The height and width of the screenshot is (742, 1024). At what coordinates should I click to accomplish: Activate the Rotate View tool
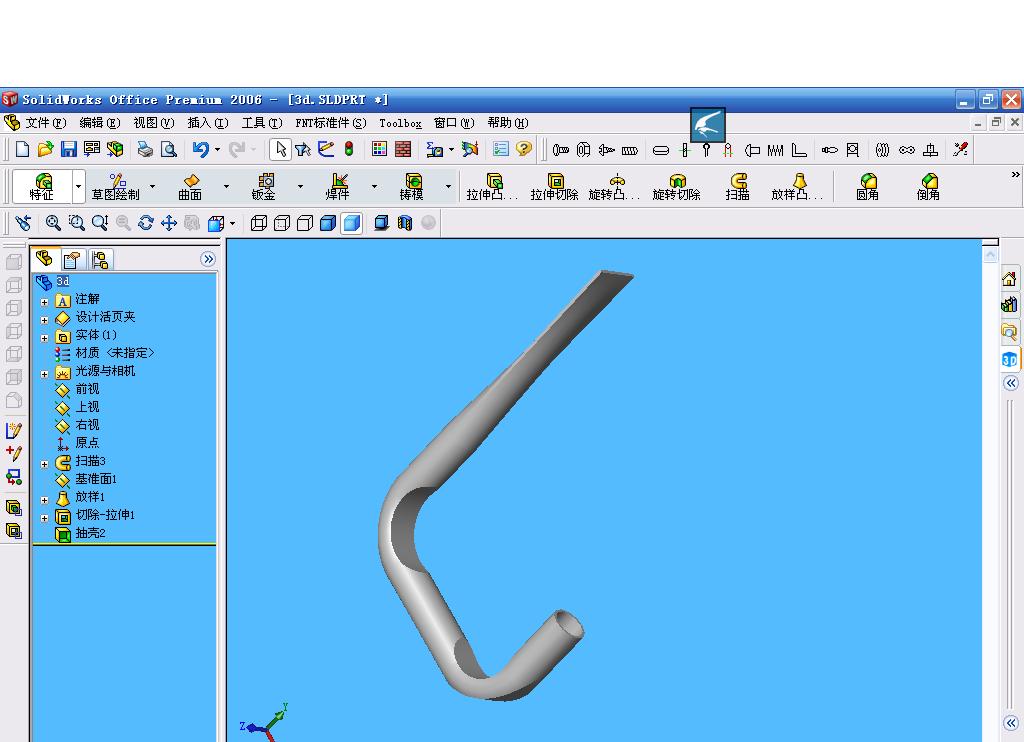pos(146,223)
